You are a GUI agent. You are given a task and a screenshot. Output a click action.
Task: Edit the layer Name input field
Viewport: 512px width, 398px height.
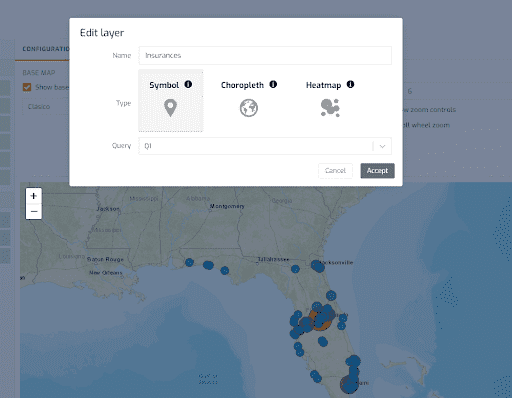coord(265,55)
